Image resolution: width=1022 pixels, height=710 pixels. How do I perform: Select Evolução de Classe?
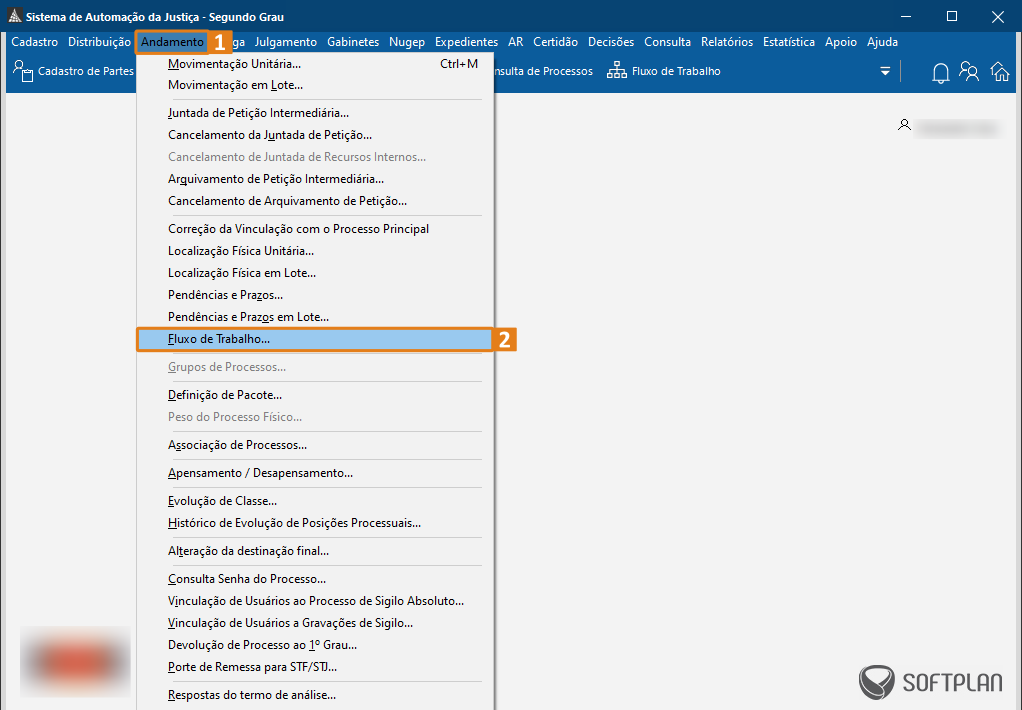(x=315, y=501)
